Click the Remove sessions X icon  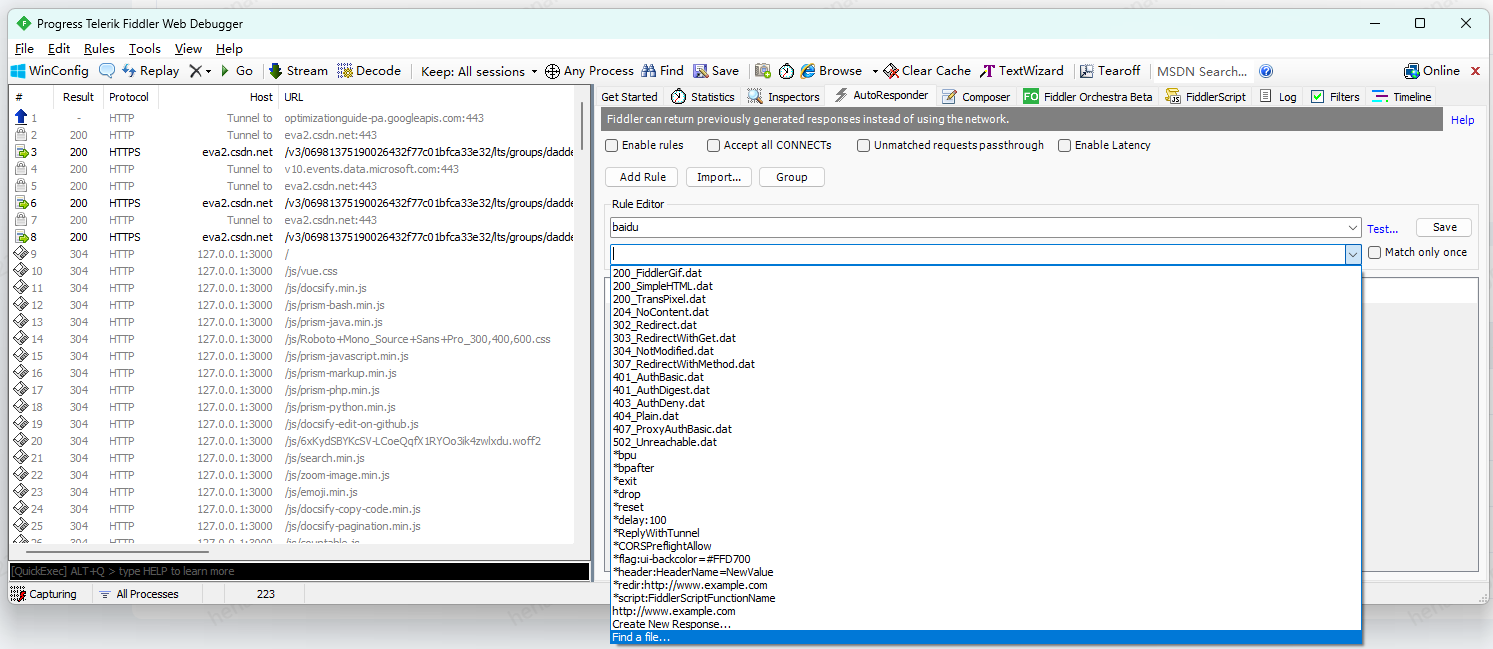tap(195, 71)
